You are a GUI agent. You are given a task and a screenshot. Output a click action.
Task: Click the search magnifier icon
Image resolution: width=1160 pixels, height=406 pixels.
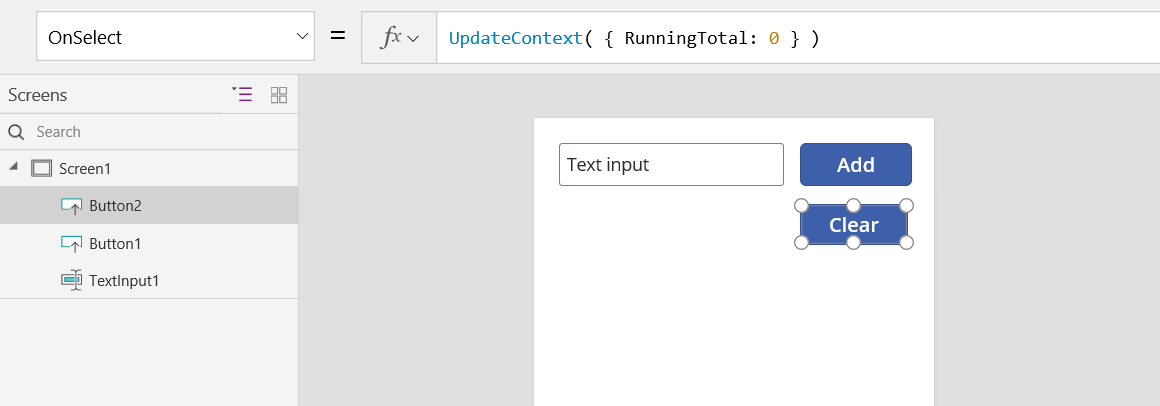(16, 132)
